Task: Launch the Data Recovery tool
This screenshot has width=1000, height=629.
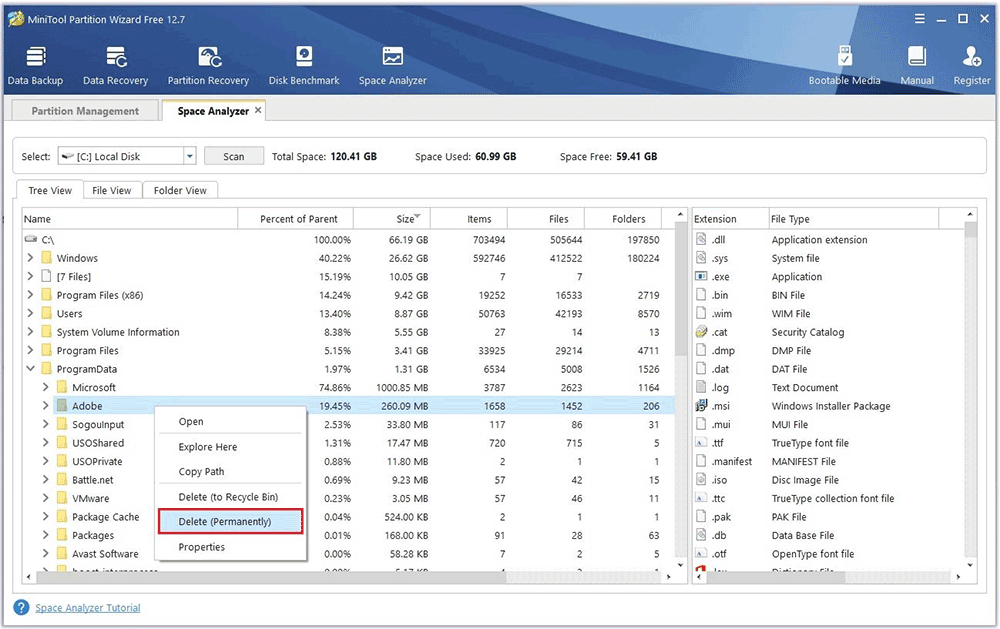Action: 115,65
